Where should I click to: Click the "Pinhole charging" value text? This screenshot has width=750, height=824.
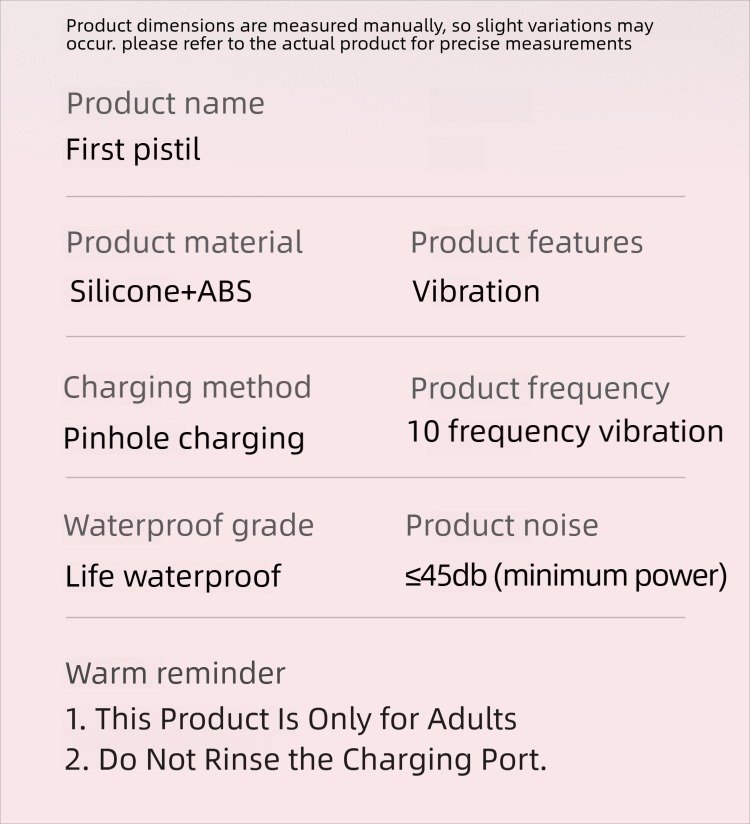tap(184, 438)
